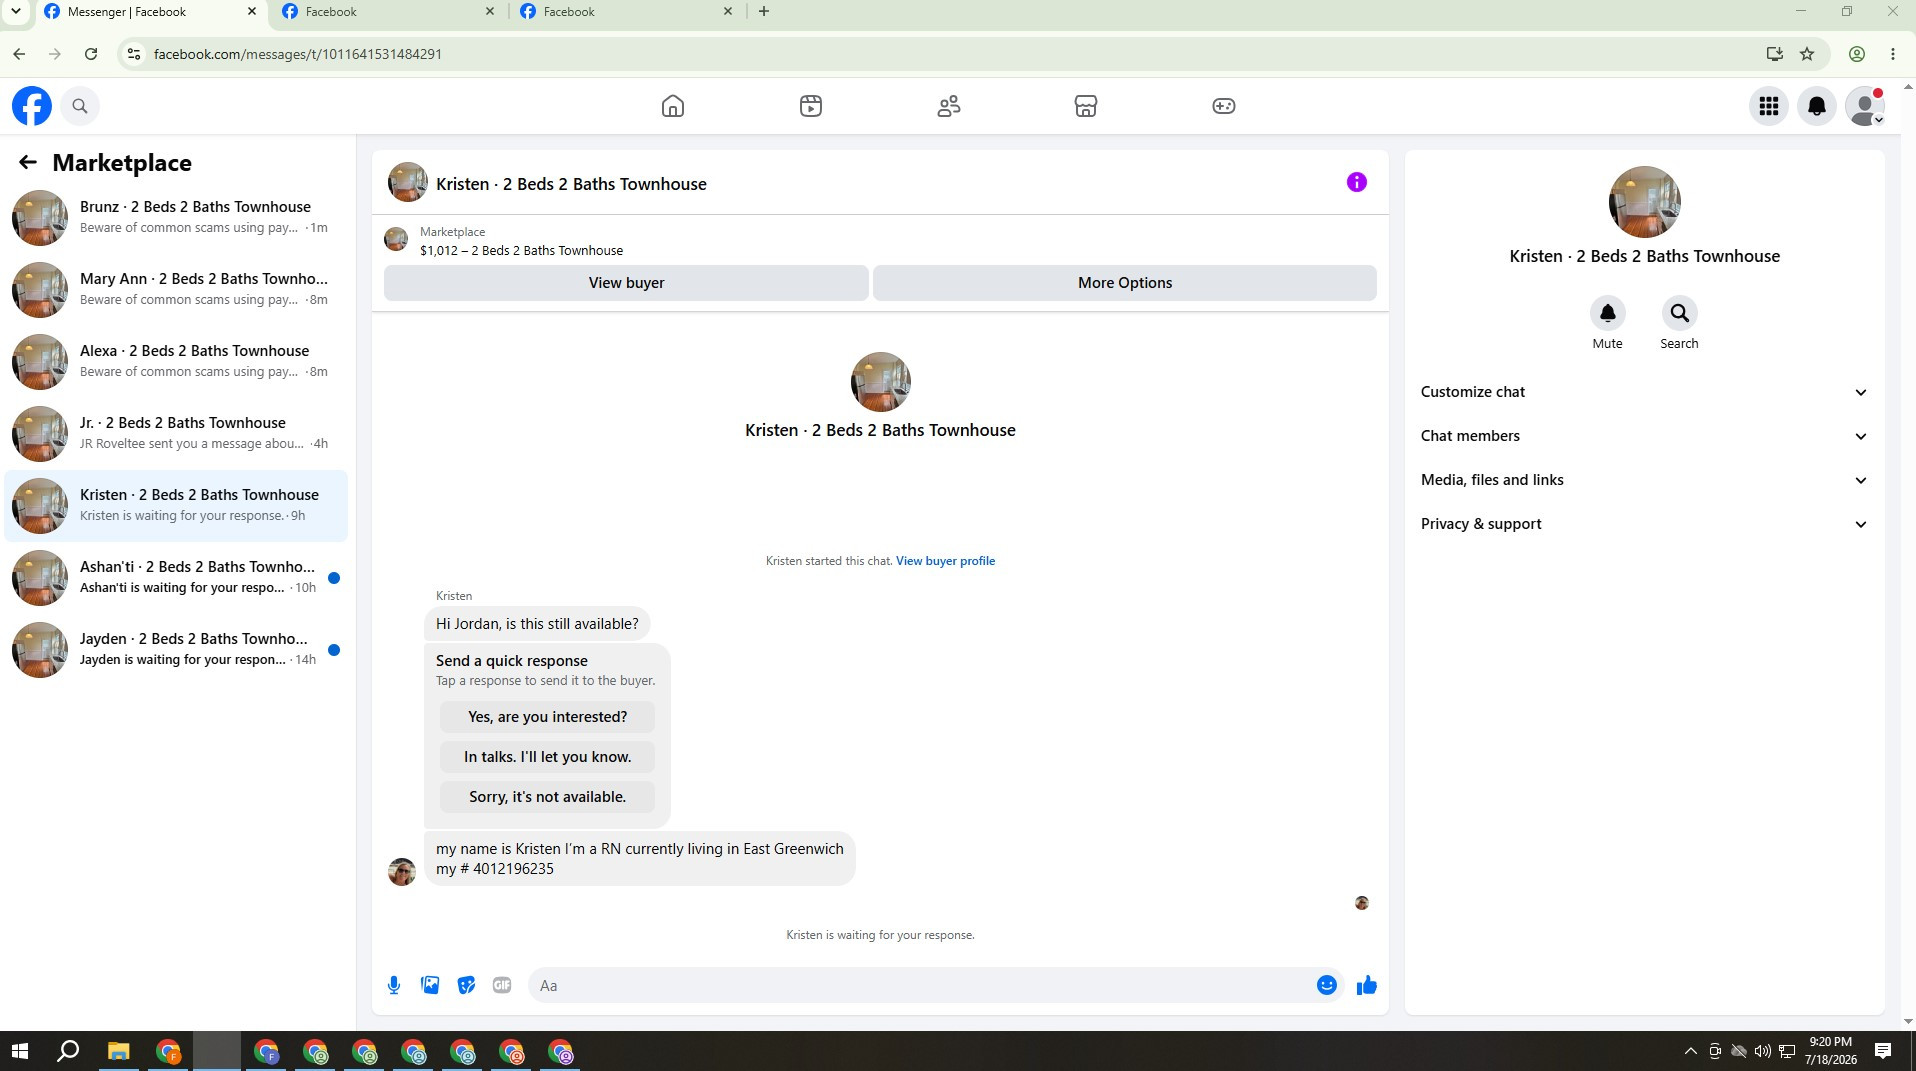Open the volume control in system tray

[x=1762, y=1051]
